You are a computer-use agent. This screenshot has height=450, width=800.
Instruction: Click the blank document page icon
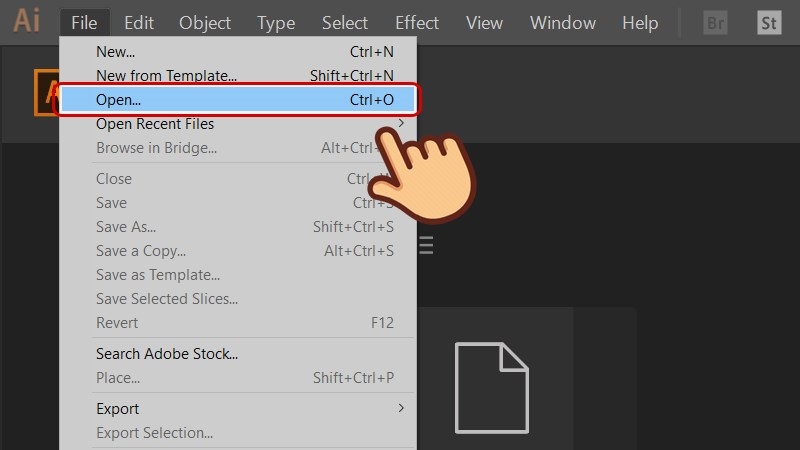pos(492,387)
